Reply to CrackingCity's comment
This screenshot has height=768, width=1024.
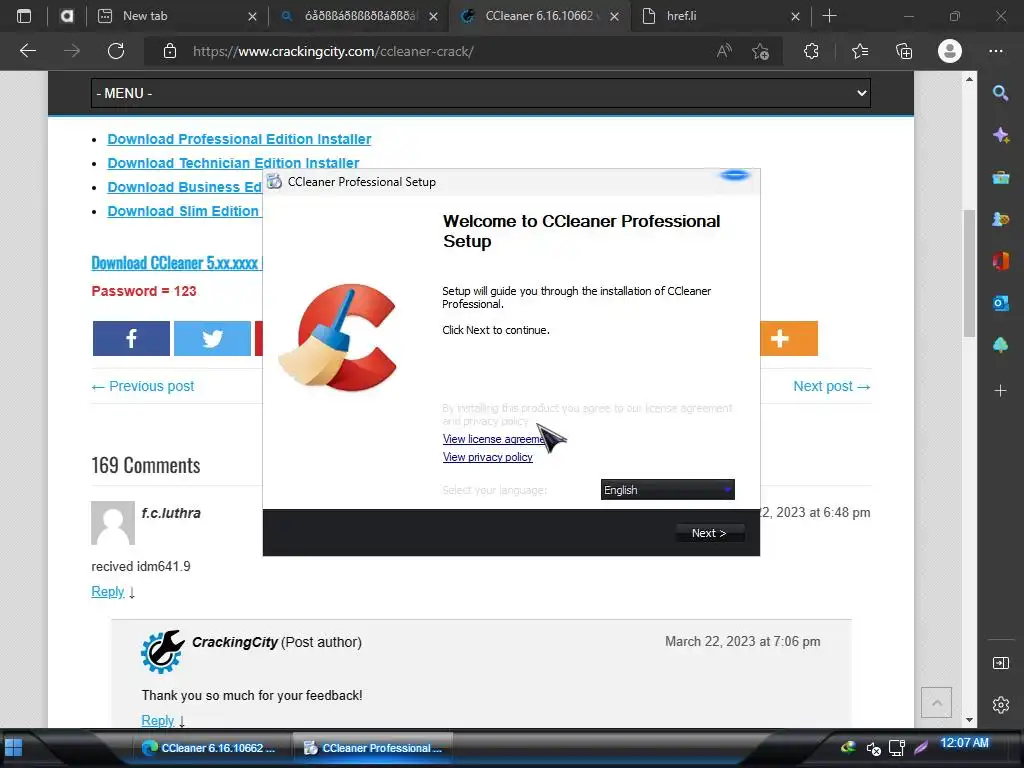point(158,720)
